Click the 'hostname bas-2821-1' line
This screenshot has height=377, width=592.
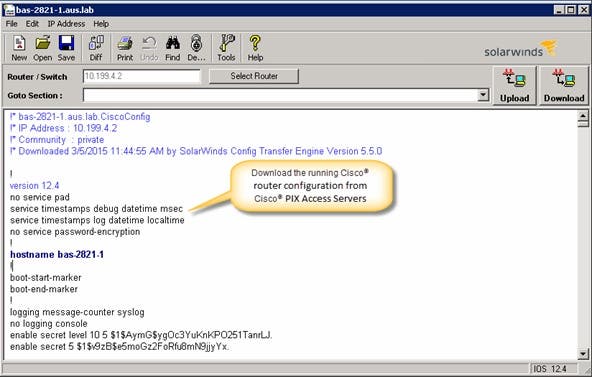(57, 255)
